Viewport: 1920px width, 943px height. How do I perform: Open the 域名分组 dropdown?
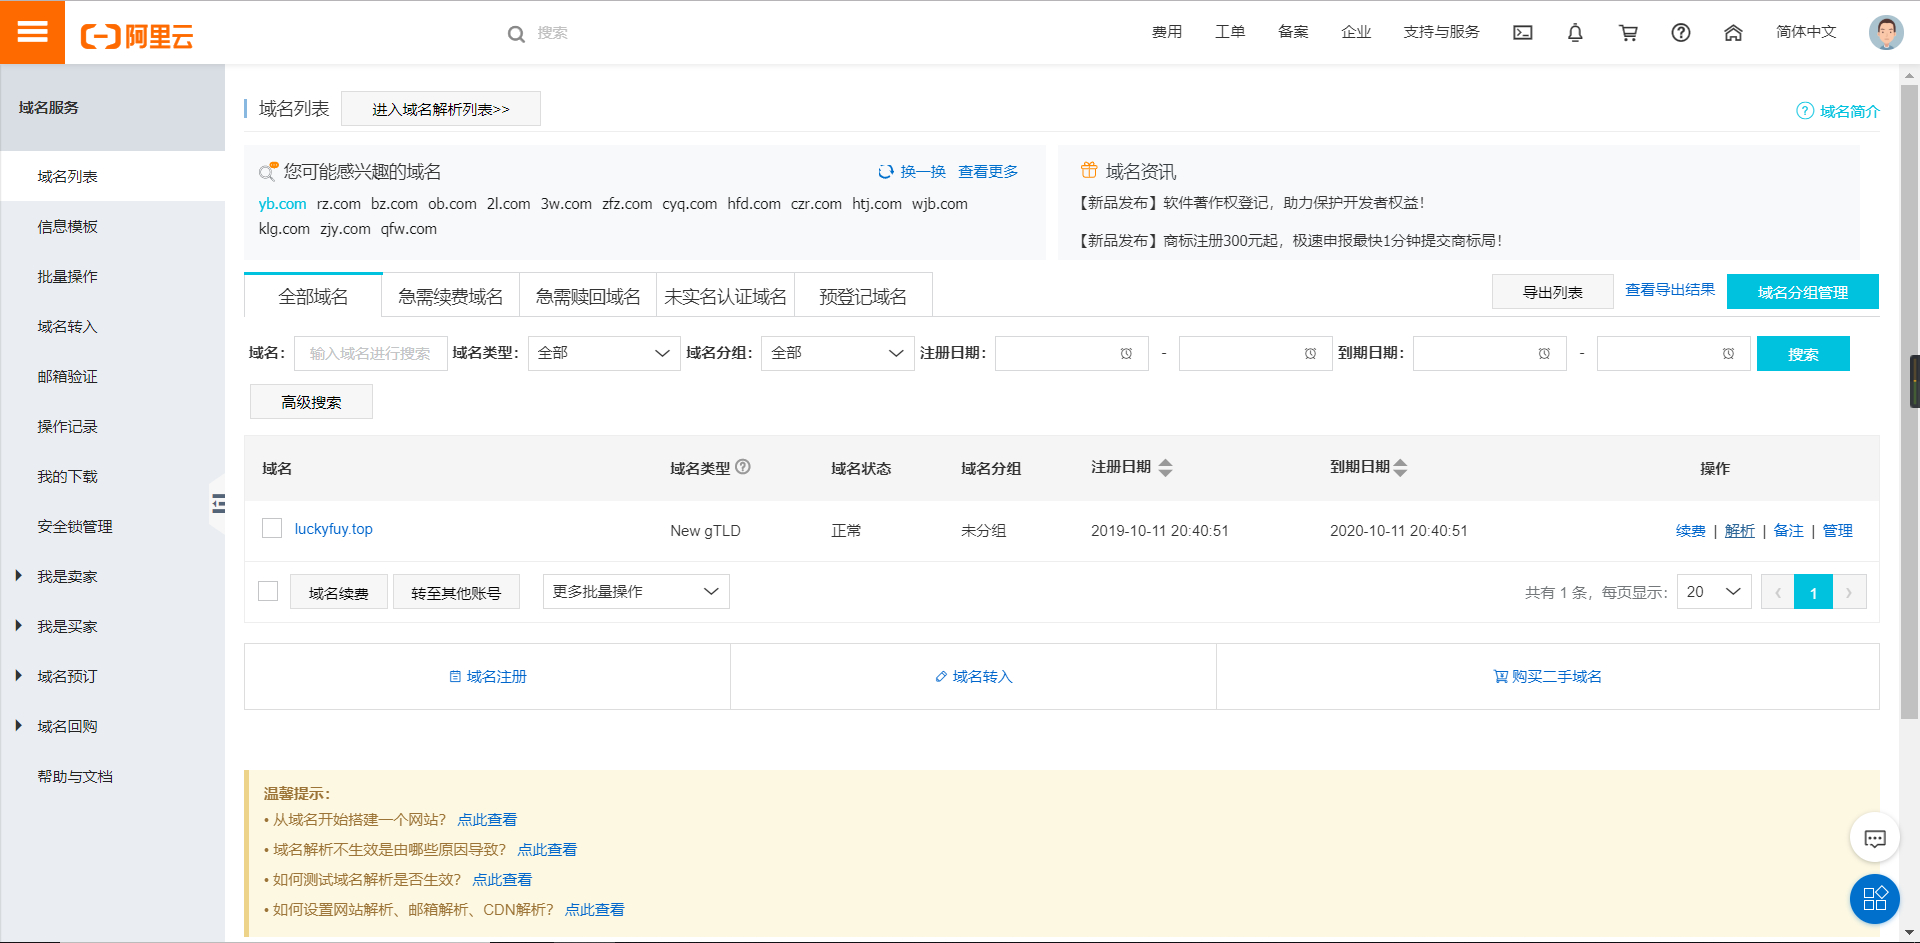click(x=838, y=353)
